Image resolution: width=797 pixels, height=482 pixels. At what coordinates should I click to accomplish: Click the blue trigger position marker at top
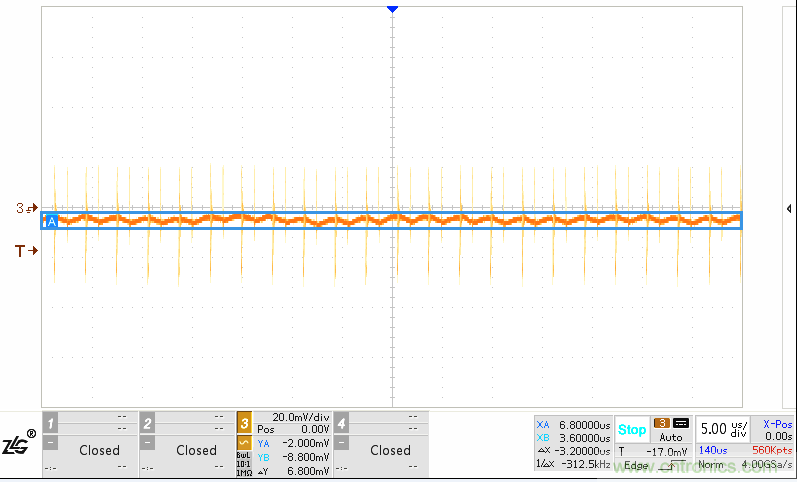[x=392, y=8]
